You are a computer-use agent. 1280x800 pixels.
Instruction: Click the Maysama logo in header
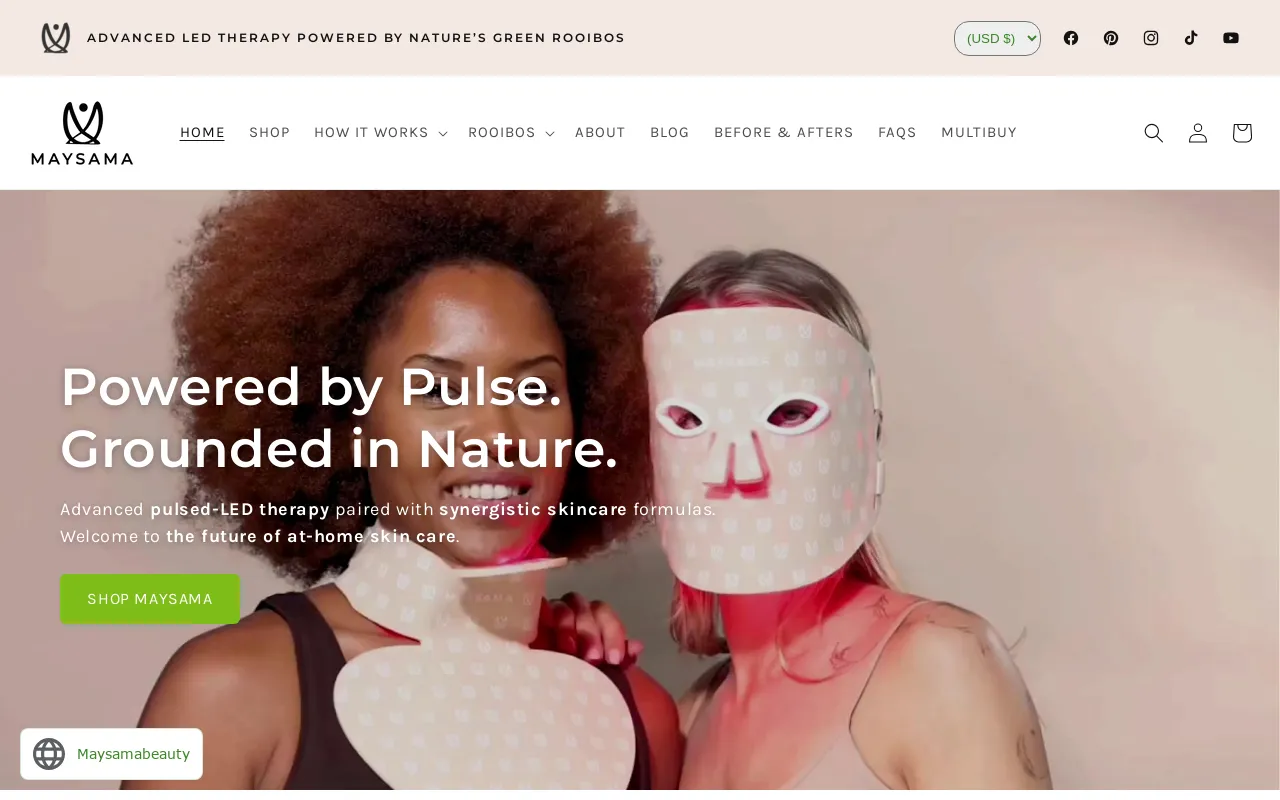tap(82, 133)
